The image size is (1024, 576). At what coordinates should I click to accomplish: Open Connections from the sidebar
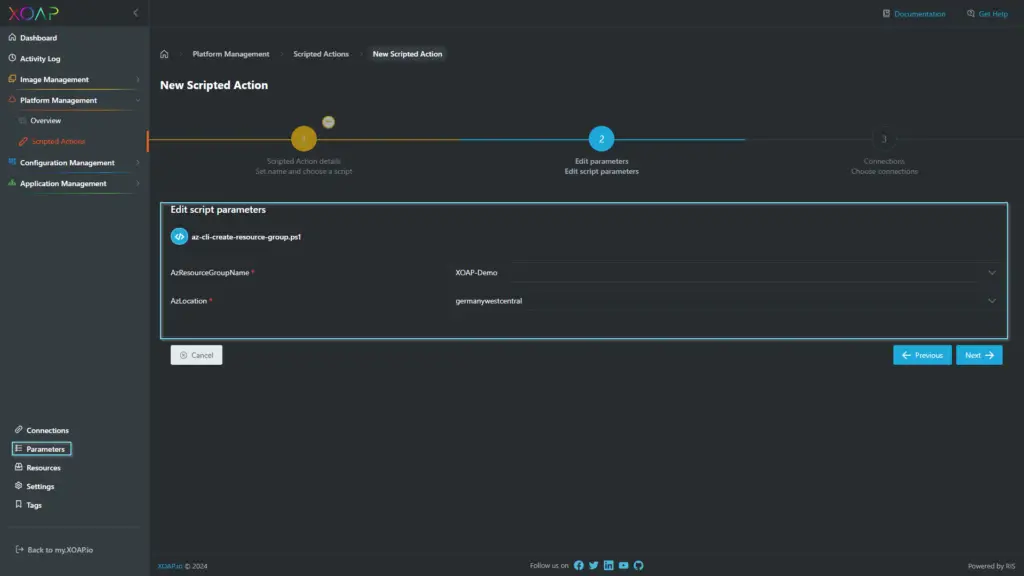[47, 431]
